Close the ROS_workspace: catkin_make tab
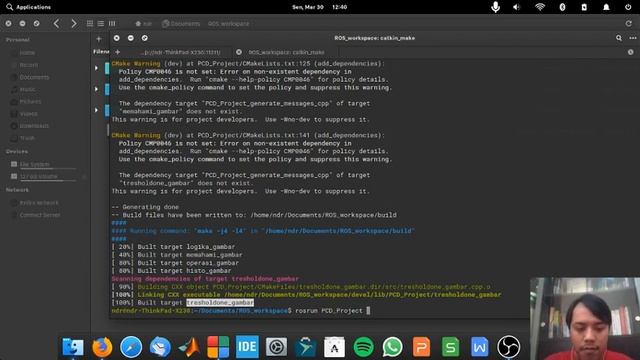 click(x=239, y=52)
